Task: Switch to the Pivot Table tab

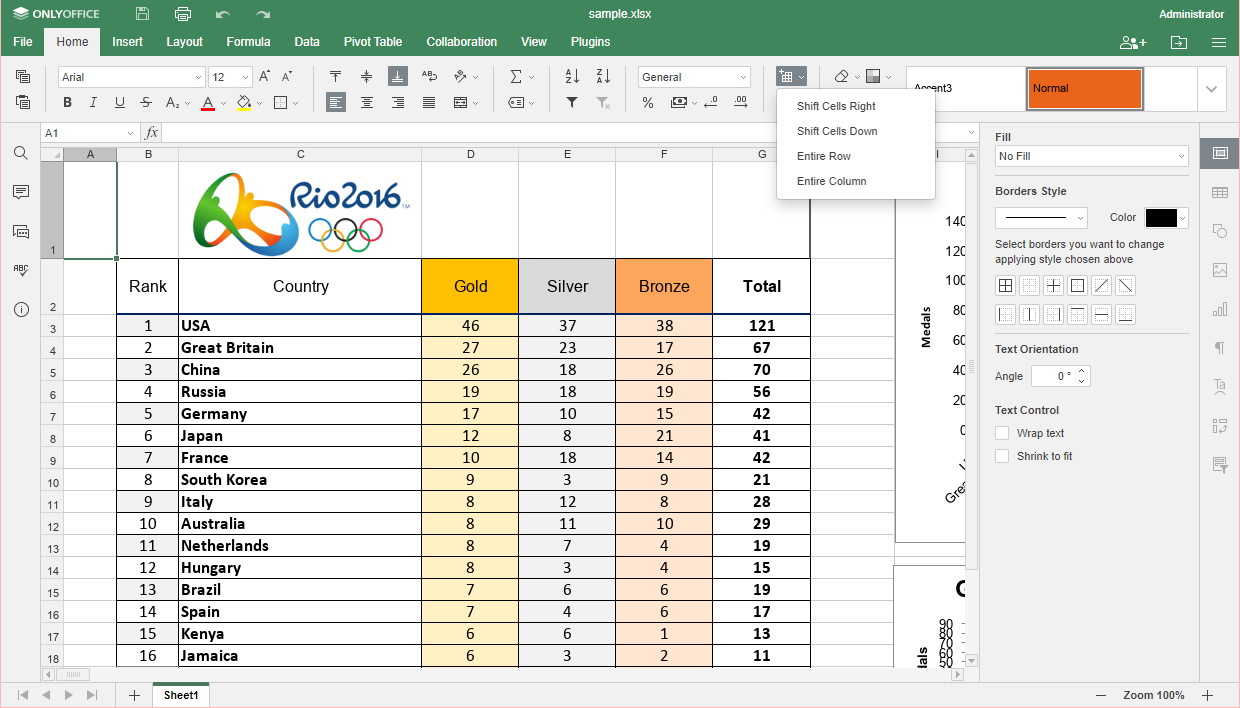Action: [x=372, y=42]
